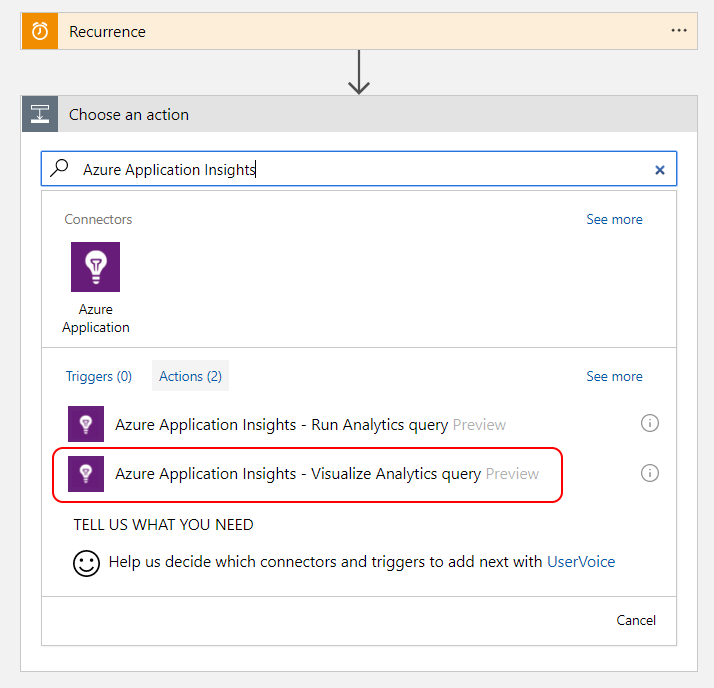Select the Azure Application Insights connector tile
This screenshot has width=714, height=688.
click(96, 287)
